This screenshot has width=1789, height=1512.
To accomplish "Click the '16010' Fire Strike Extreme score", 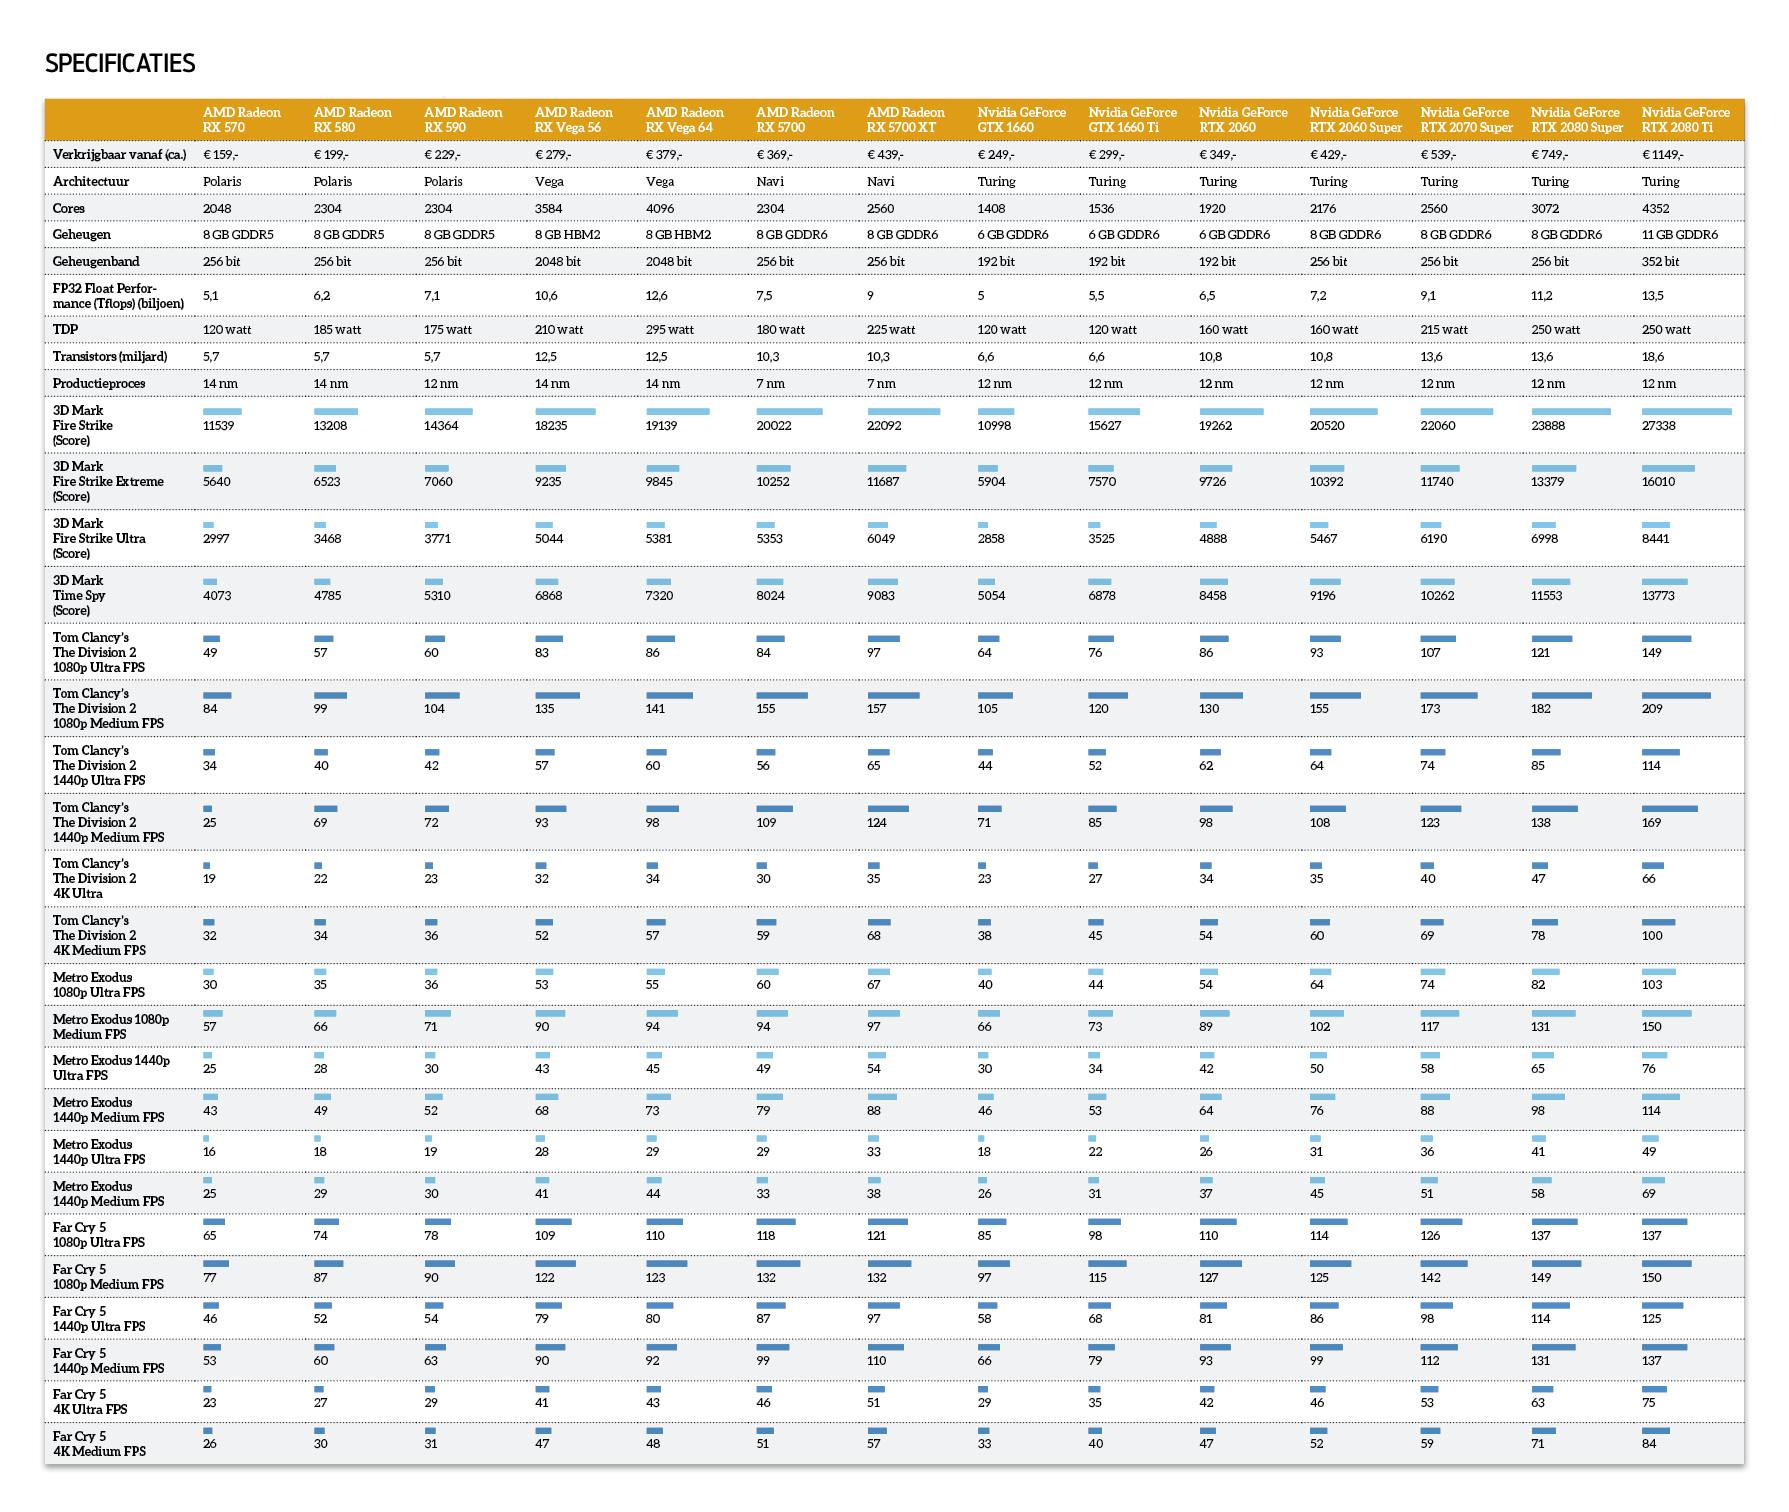I will tap(1659, 482).
